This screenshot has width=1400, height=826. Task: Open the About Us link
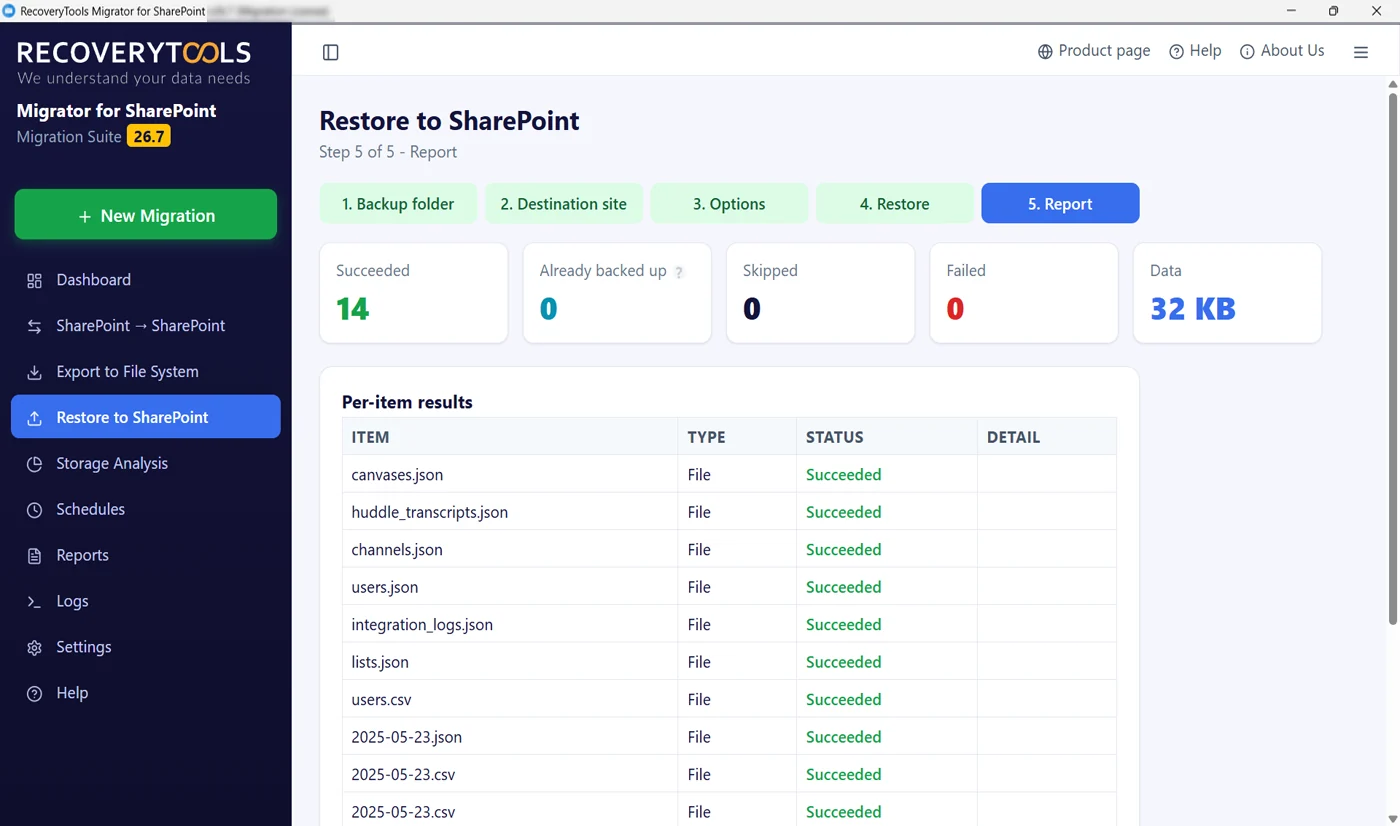[1282, 51]
